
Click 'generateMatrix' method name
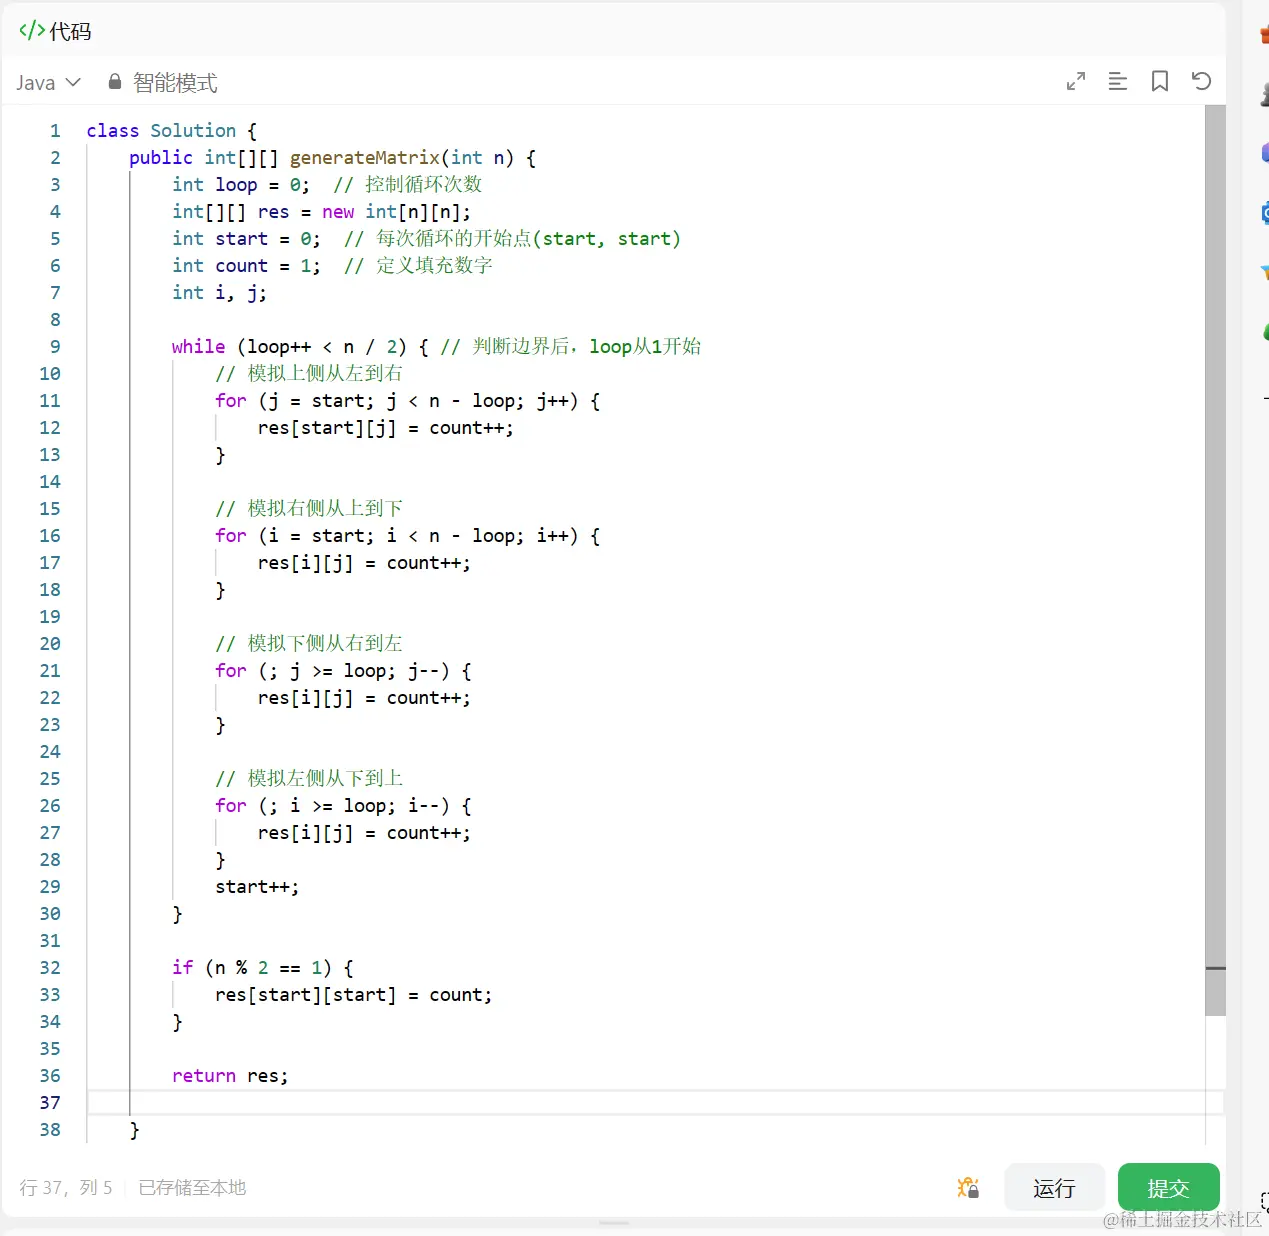click(365, 157)
